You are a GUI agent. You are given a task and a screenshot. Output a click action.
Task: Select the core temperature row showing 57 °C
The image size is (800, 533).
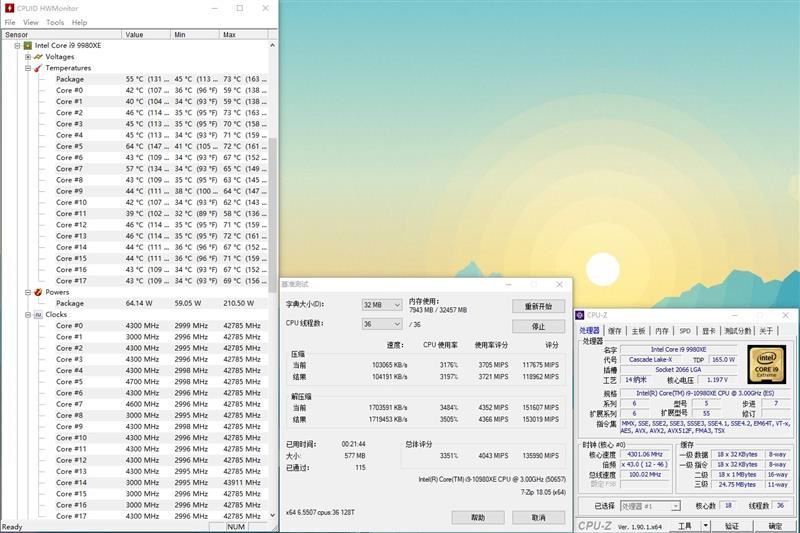coord(161,169)
